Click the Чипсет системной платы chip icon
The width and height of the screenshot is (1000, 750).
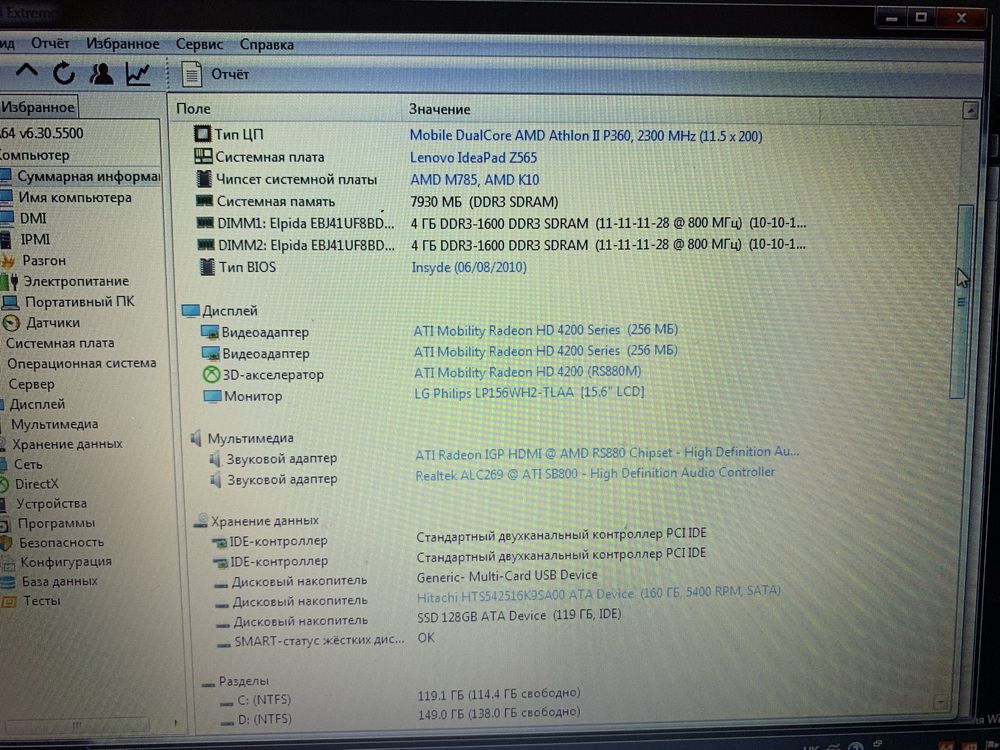tap(204, 179)
